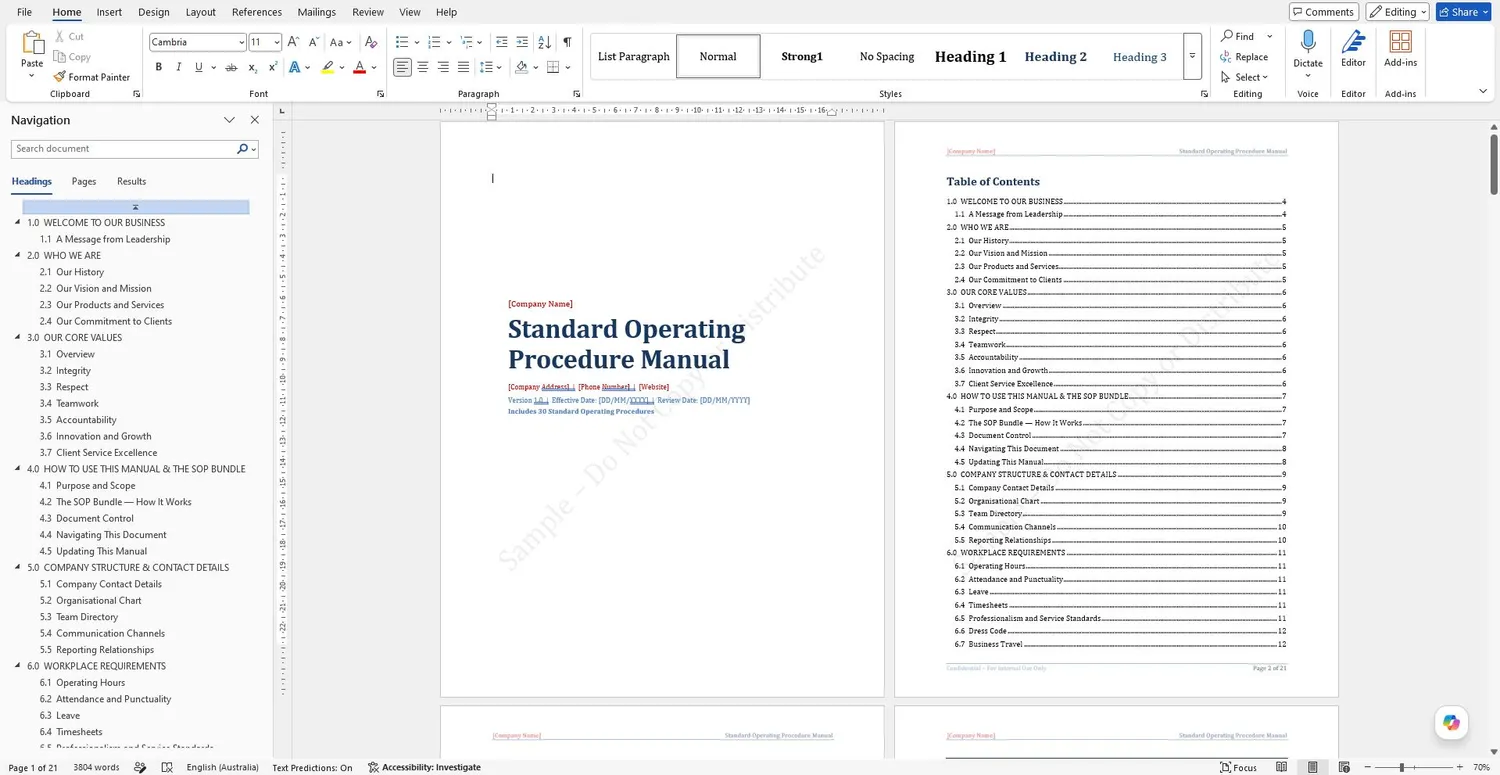Apply subscript formatting
This screenshot has width=1500, height=775.
click(253, 68)
